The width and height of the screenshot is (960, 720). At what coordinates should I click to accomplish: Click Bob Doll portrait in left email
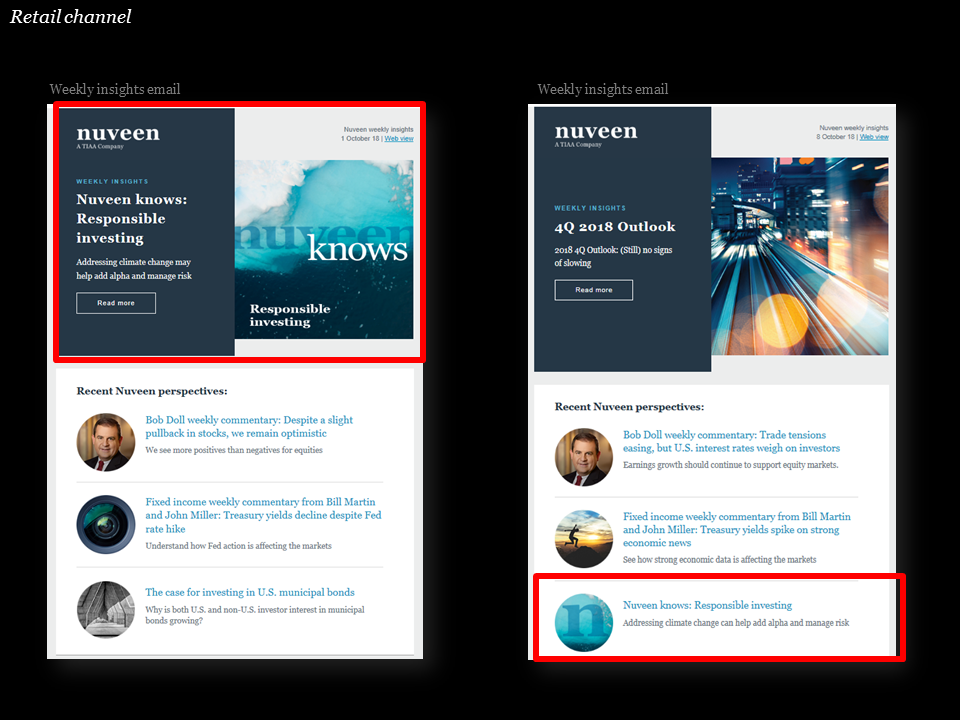(106, 442)
